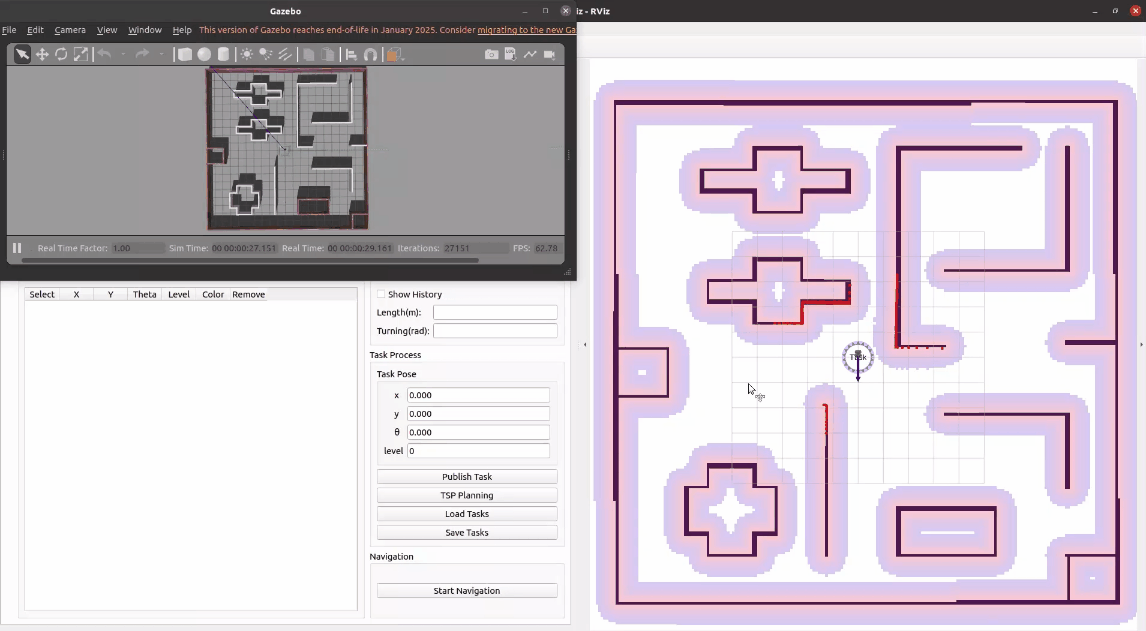
Task: Follow the 'migrating to the new Ga' link
Action: (x=526, y=30)
